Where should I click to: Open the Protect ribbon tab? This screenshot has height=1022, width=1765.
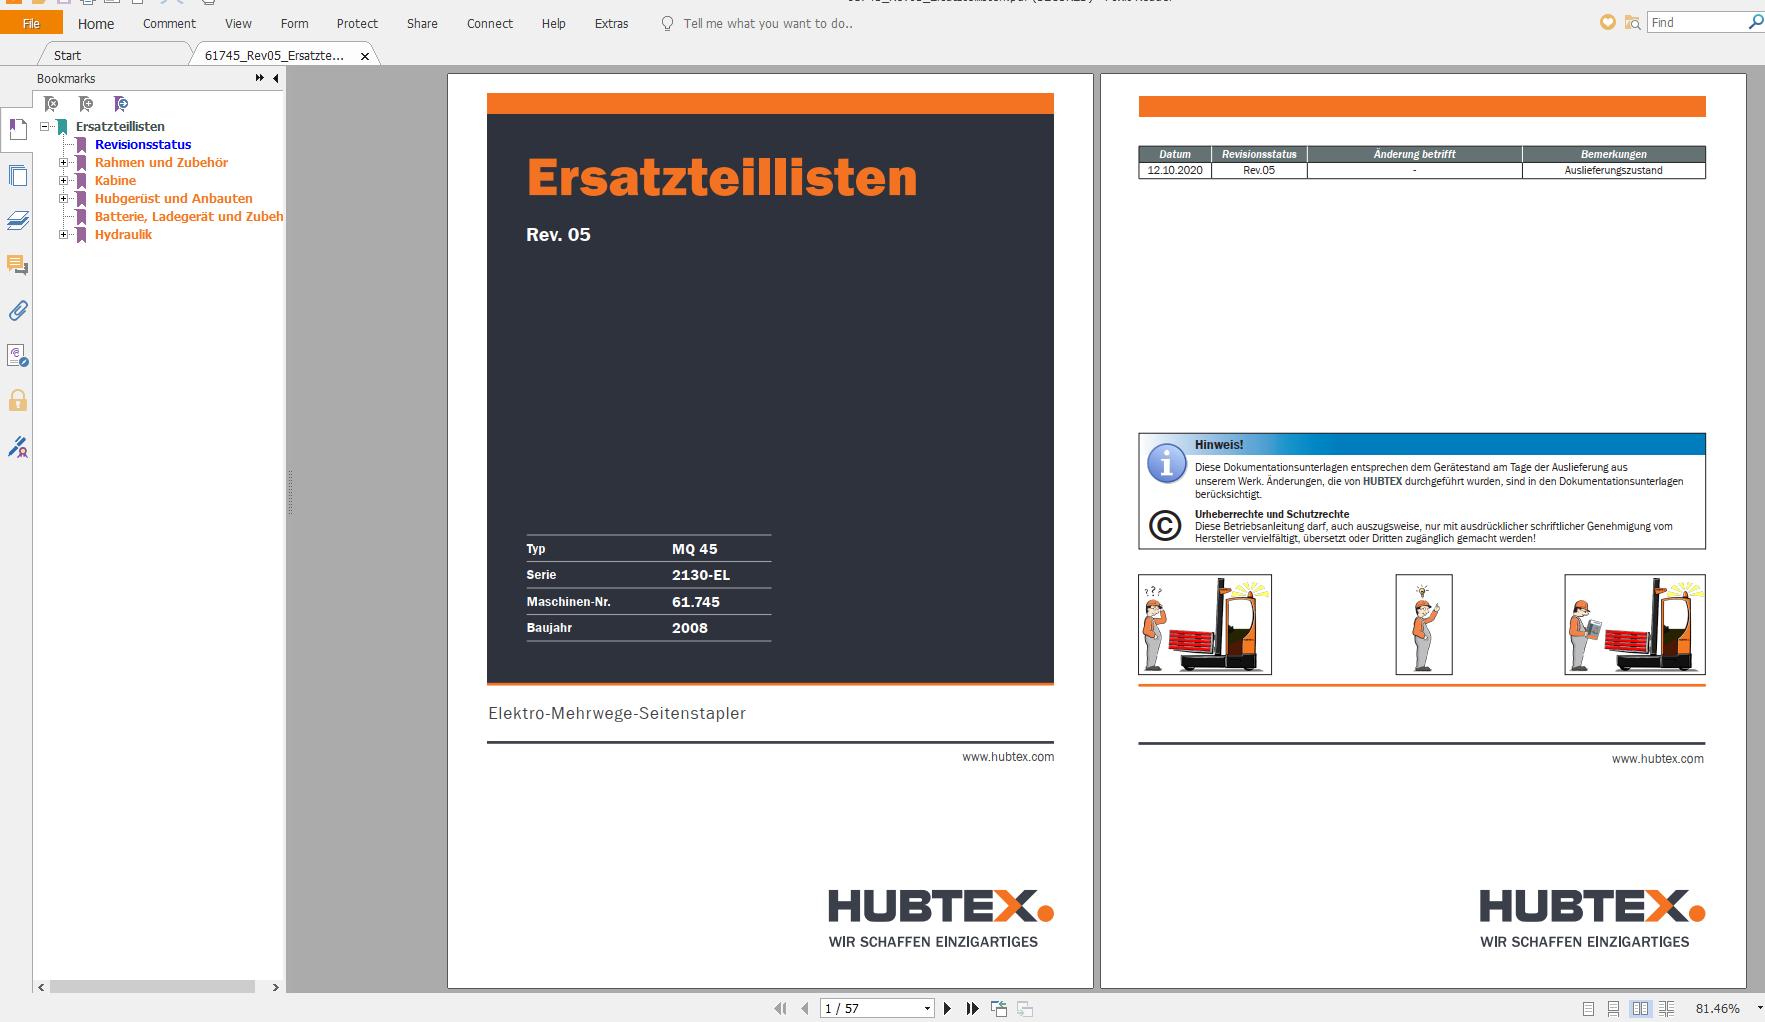pos(357,23)
